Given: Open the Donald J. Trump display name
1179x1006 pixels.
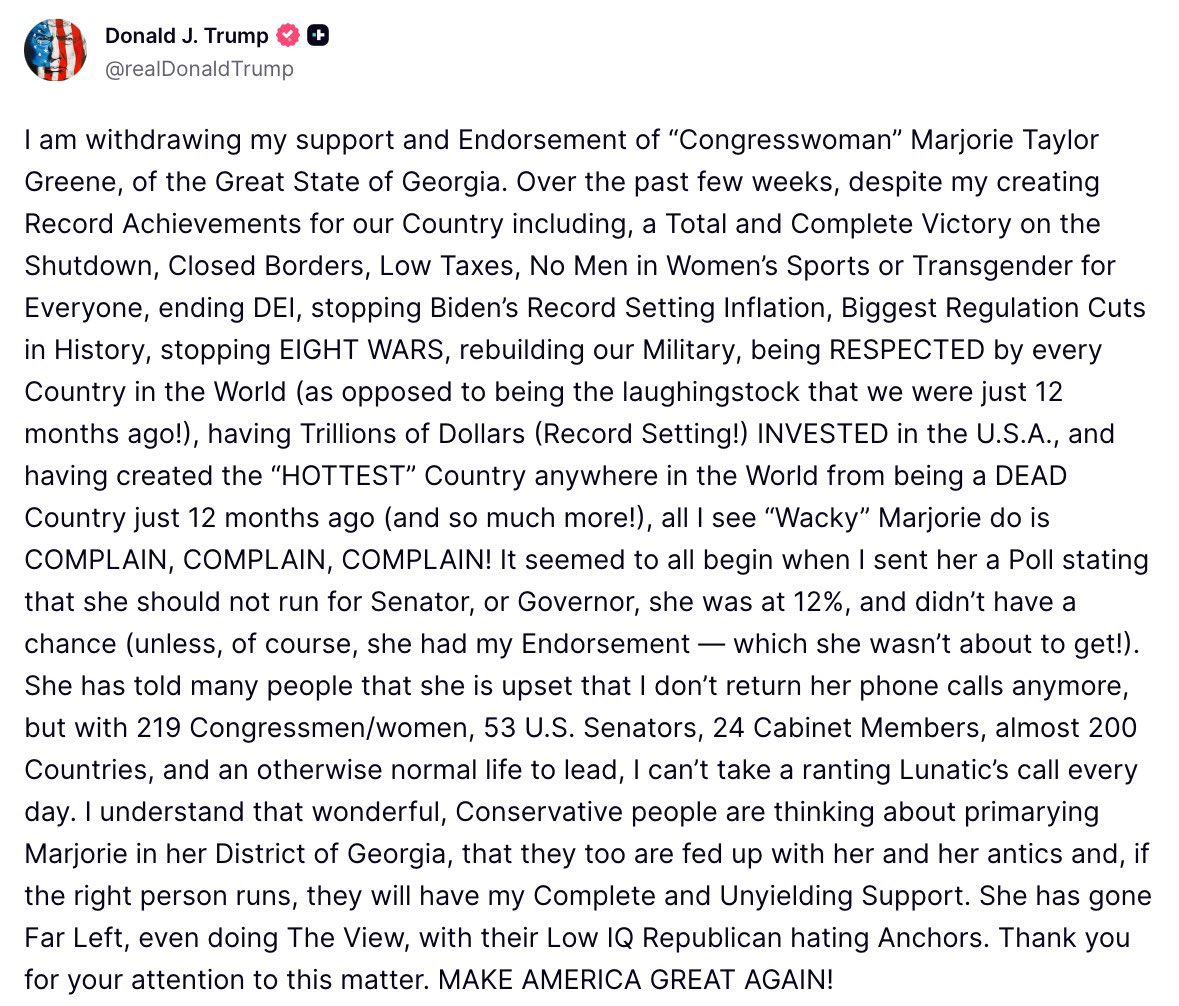Looking at the screenshot, I should 186,36.
